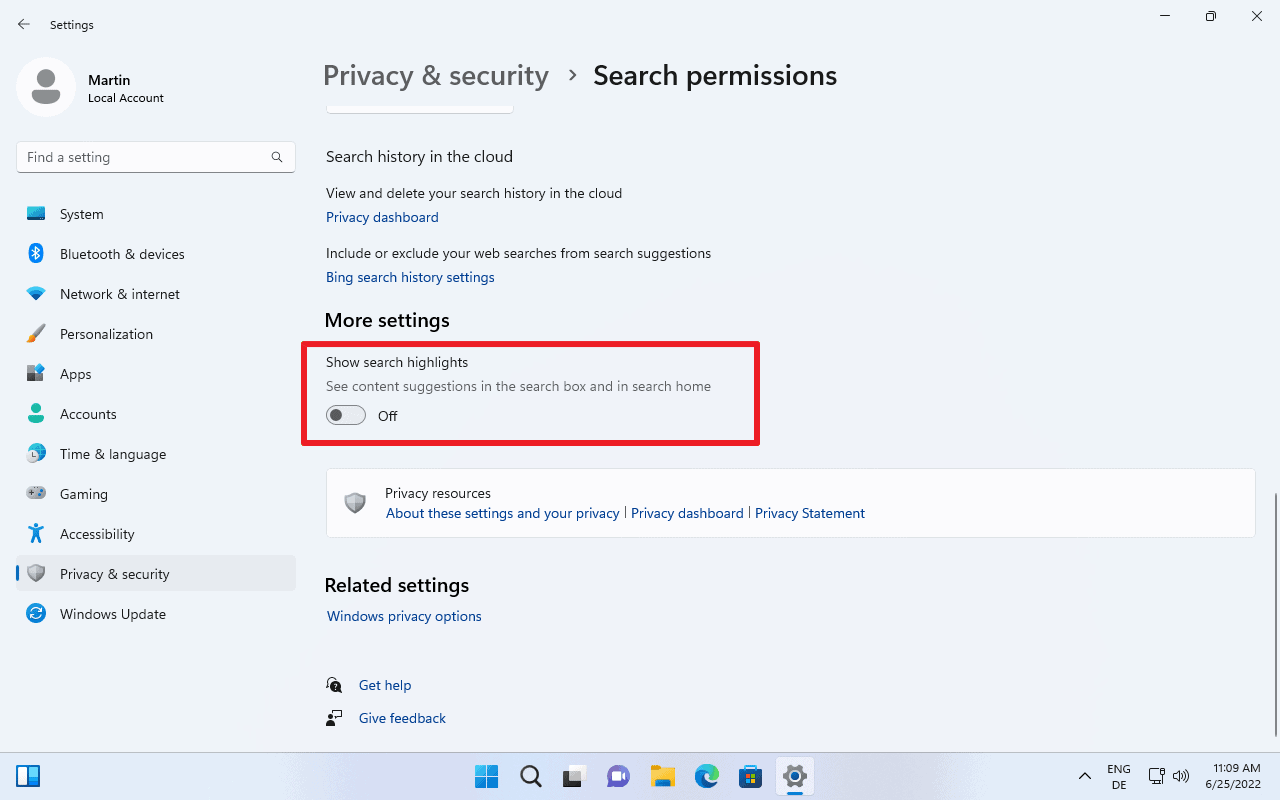Select Network & internet in the sidebar

pos(120,294)
